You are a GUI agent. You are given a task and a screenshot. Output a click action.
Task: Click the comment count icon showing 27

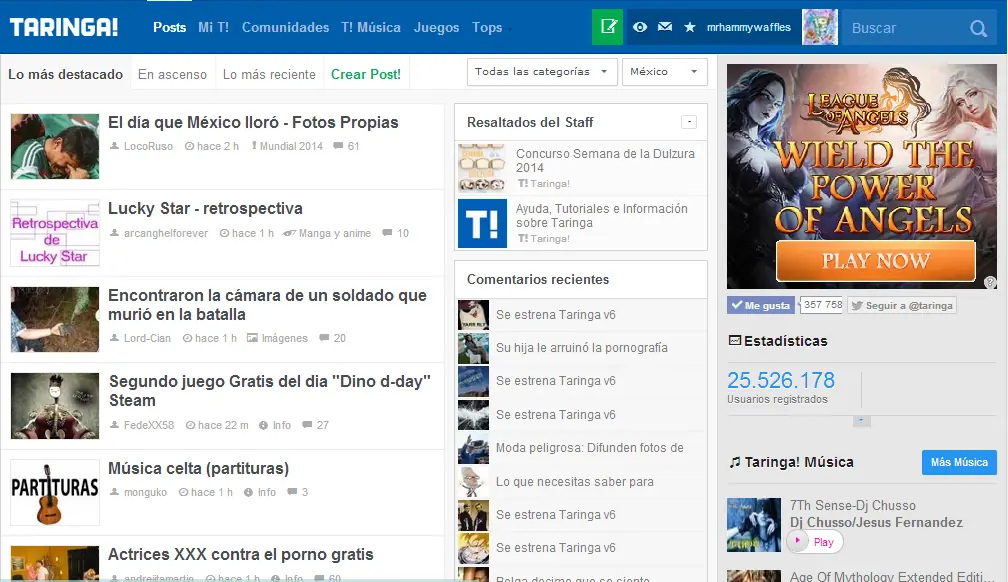[x=307, y=424]
